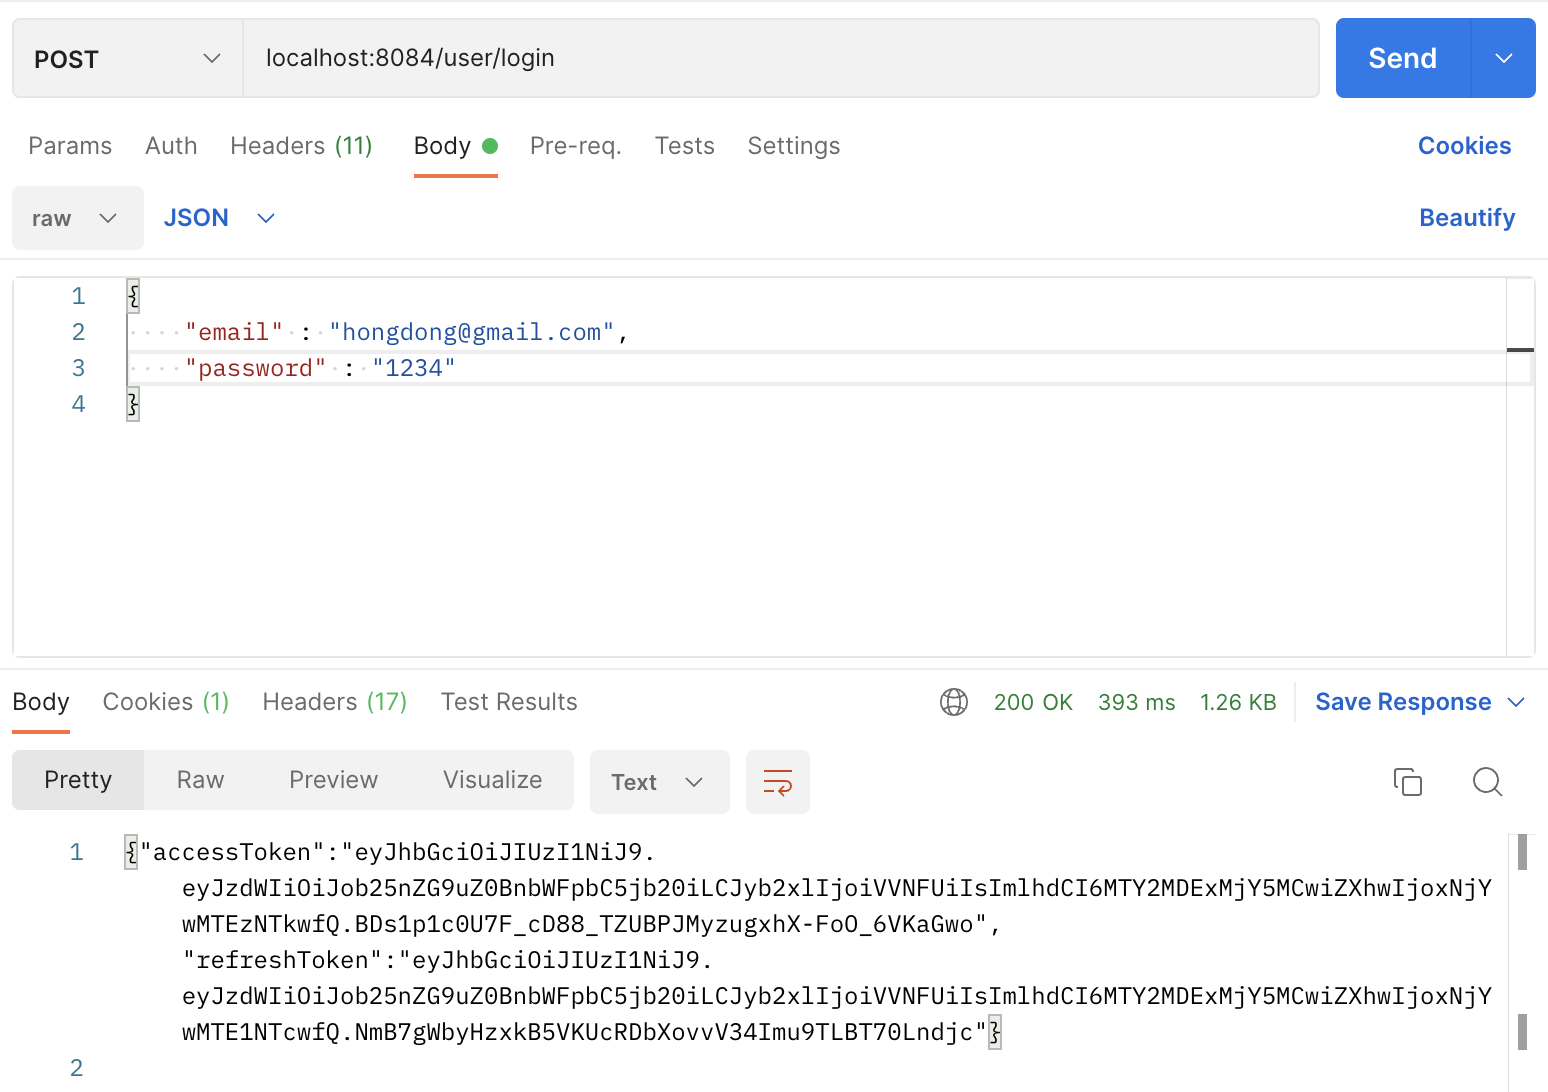Click Save Response
The image size is (1548, 1092).
tap(1403, 702)
